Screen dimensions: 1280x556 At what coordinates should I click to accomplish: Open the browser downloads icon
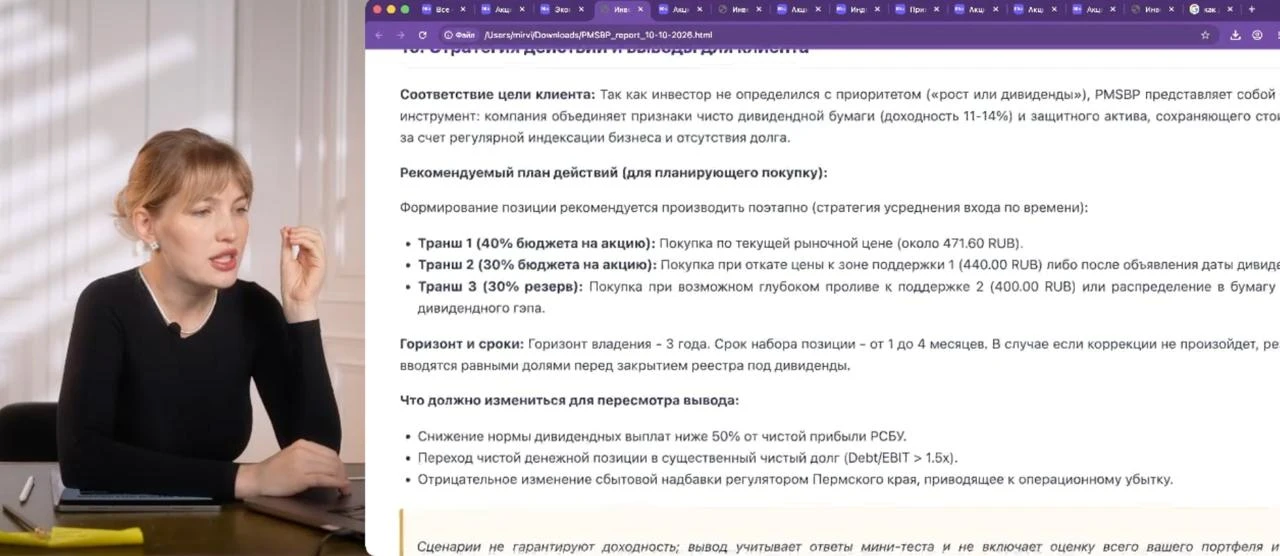click(x=1234, y=34)
